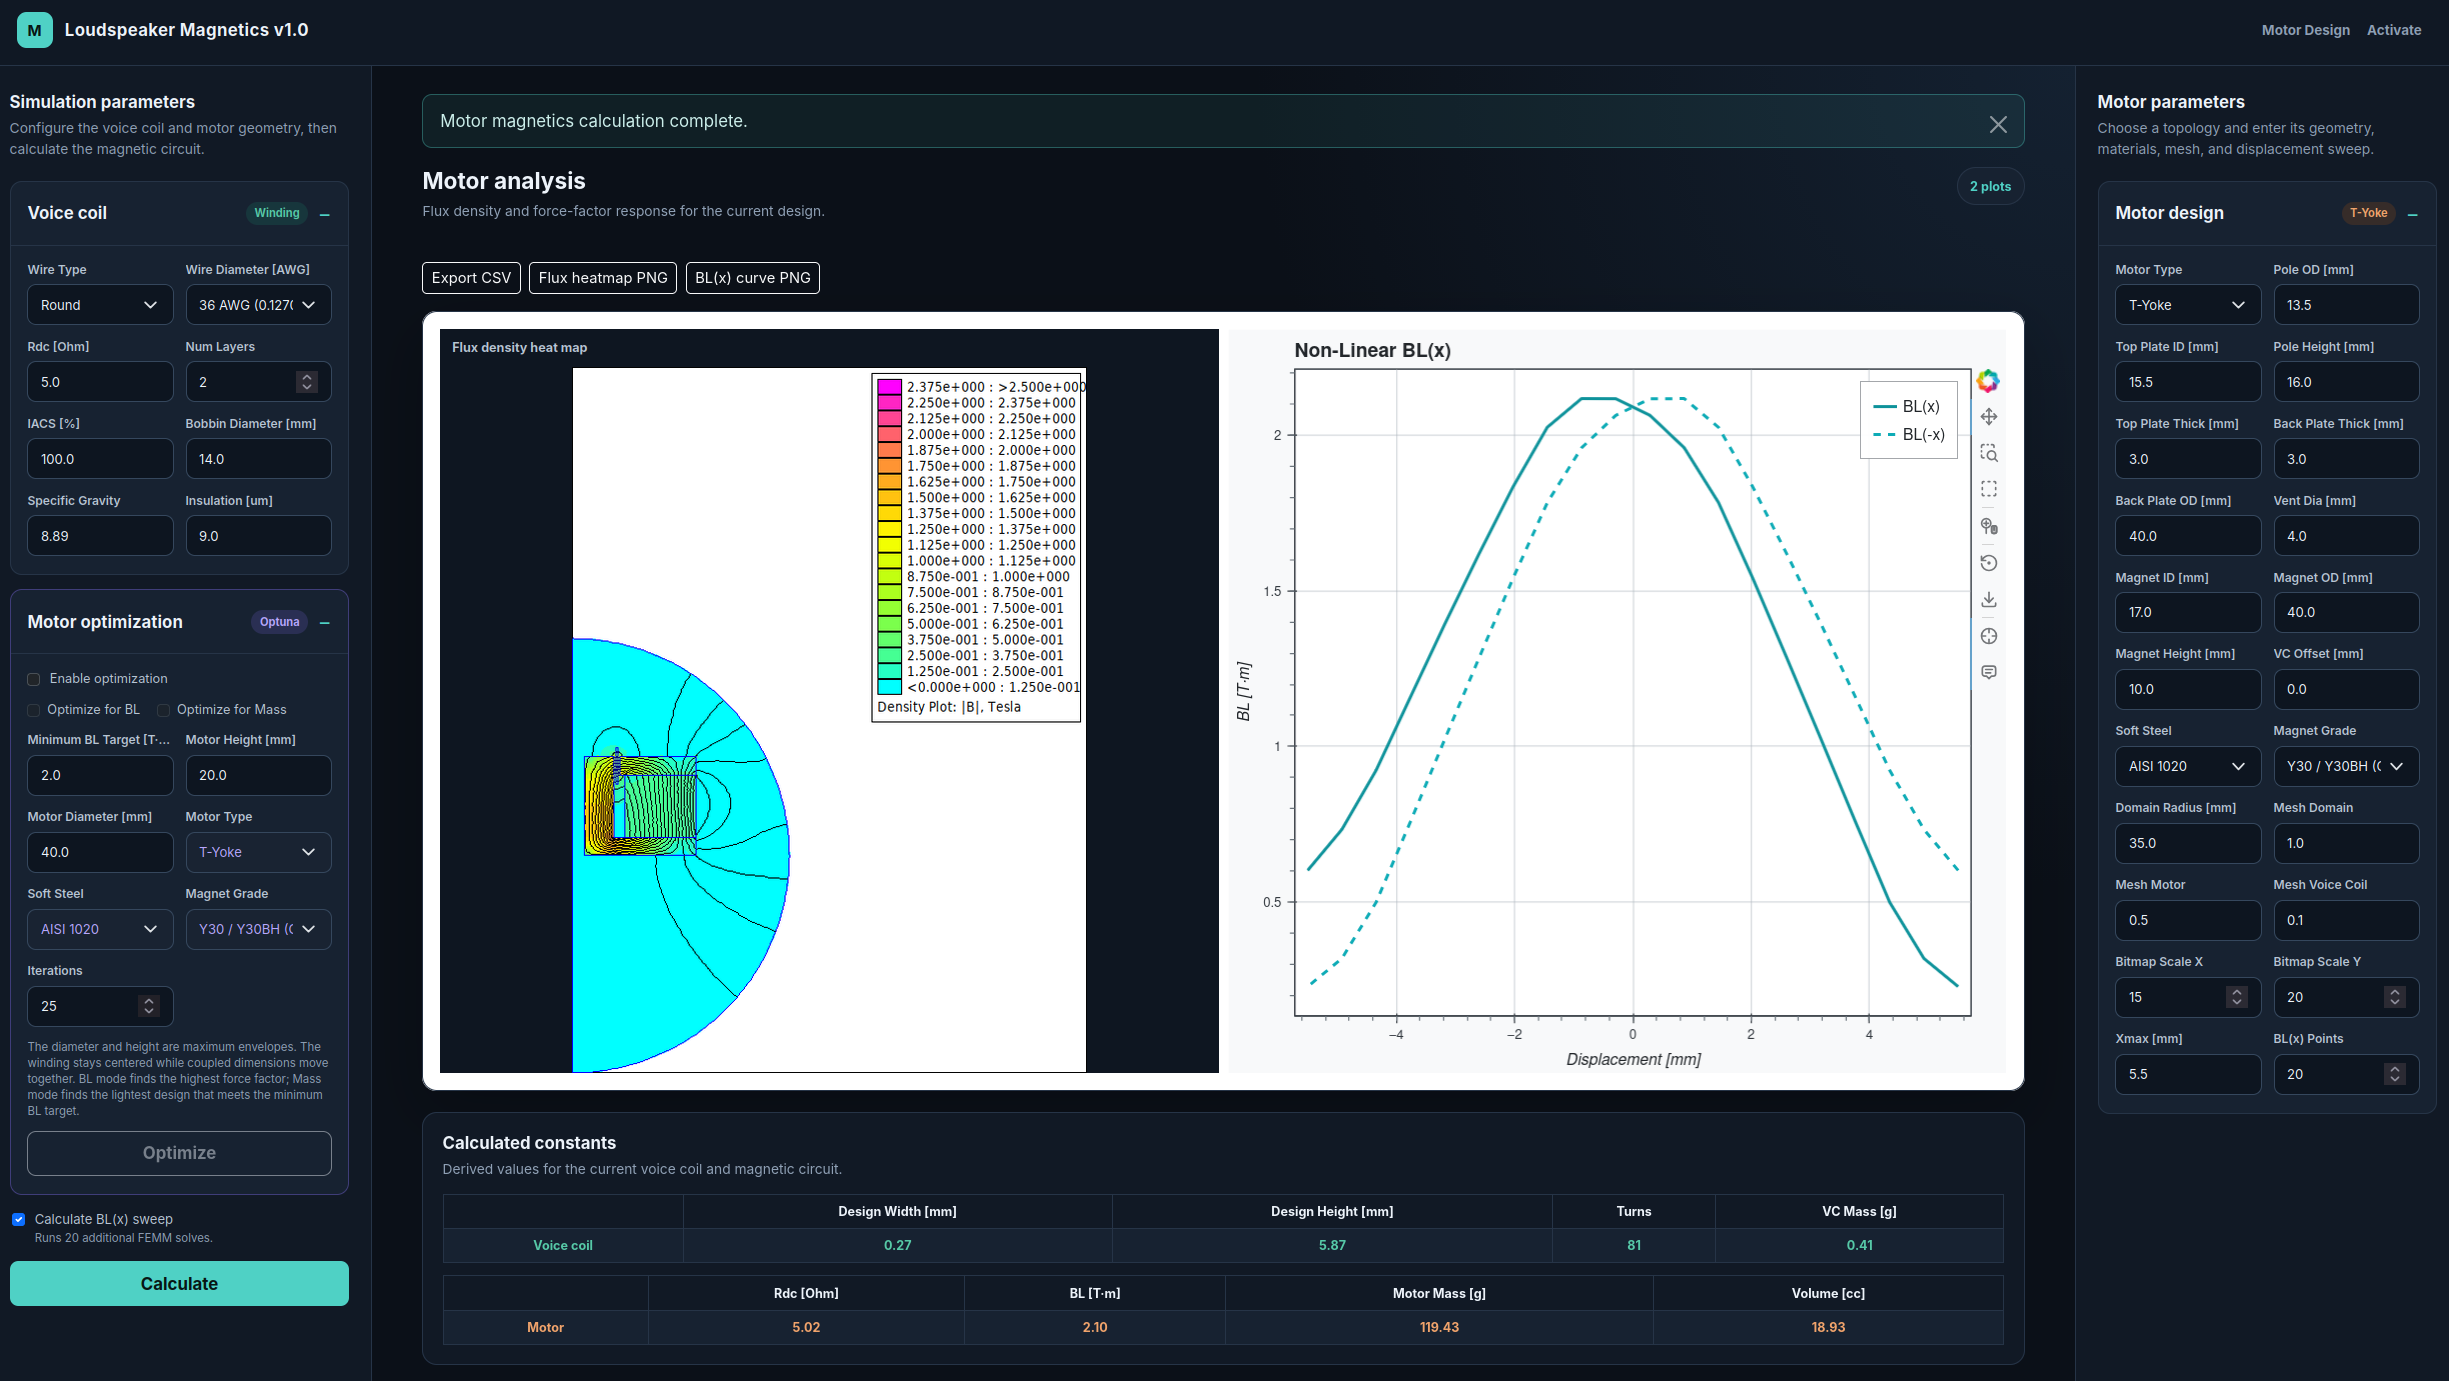Click the Xmax [mm] input field
Viewport: 2449px width, 1381px height.
pyautogui.click(x=2188, y=1074)
